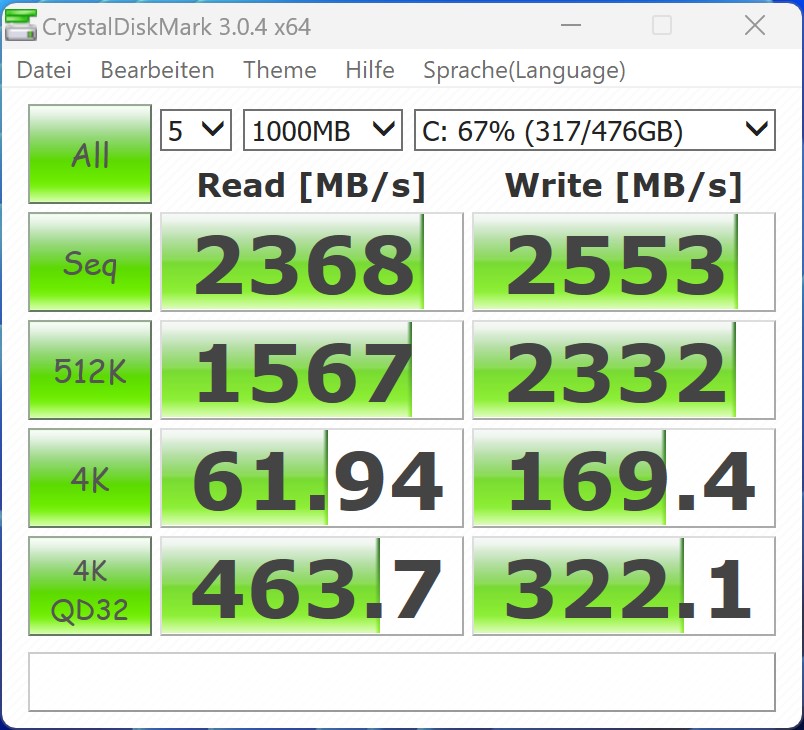Run all benchmarks with the All button
Viewport: 804px width, 730px height.
(x=90, y=154)
